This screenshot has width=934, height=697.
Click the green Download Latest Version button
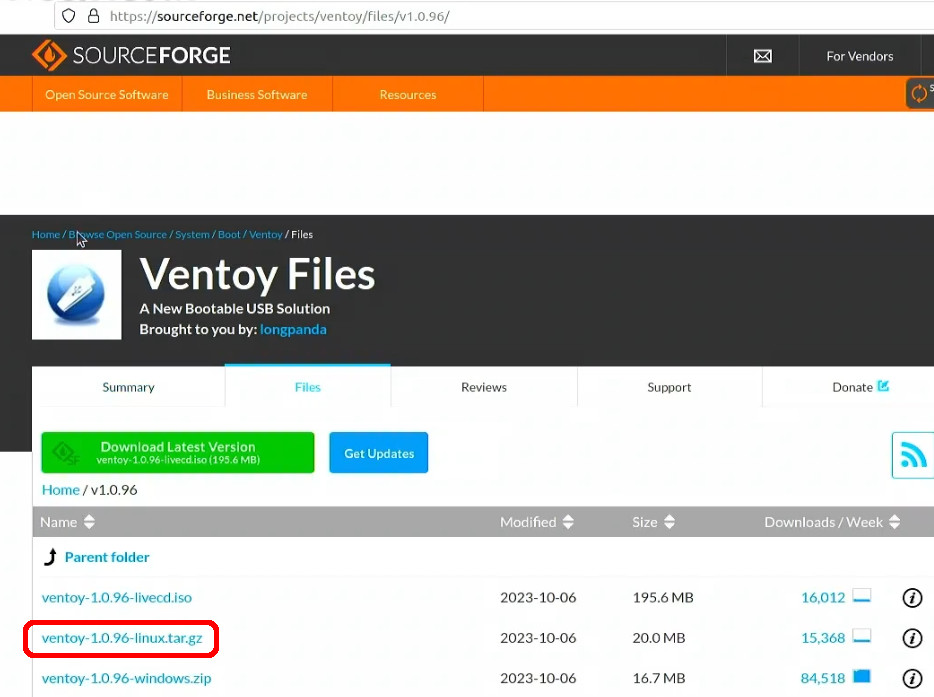[x=178, y=453]
